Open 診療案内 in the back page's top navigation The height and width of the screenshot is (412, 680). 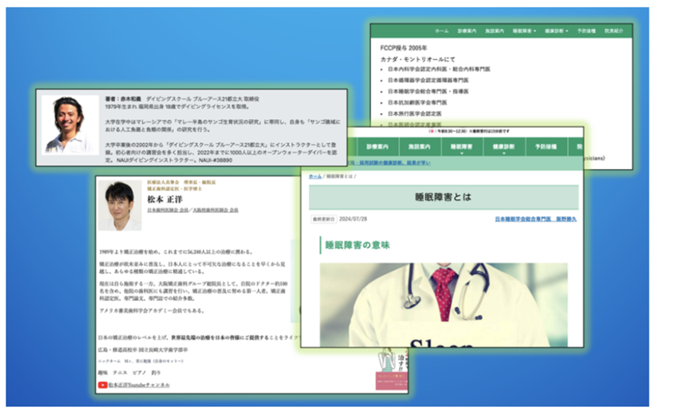click(x=467, y=31)
